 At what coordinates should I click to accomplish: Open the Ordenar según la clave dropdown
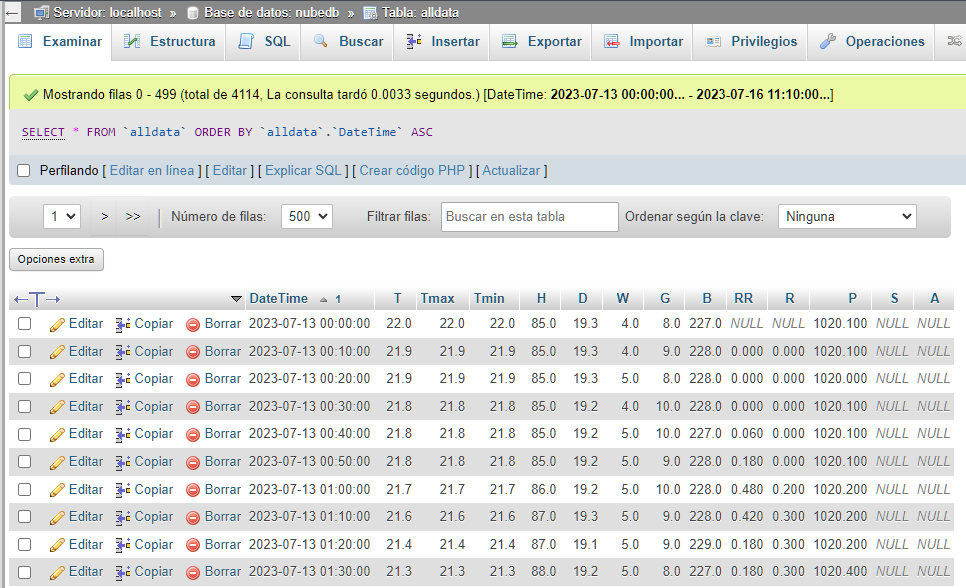[x=847, y=216]
